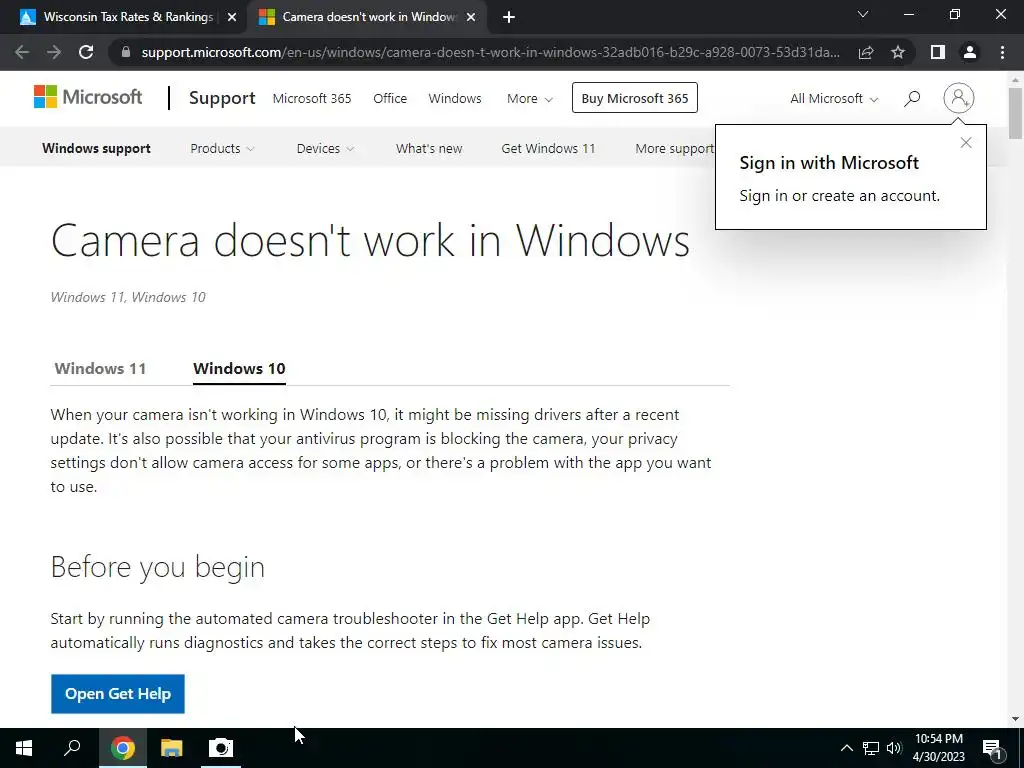Open taskbar search
Screen dimensions: 1024x768
tap(72, 748)
